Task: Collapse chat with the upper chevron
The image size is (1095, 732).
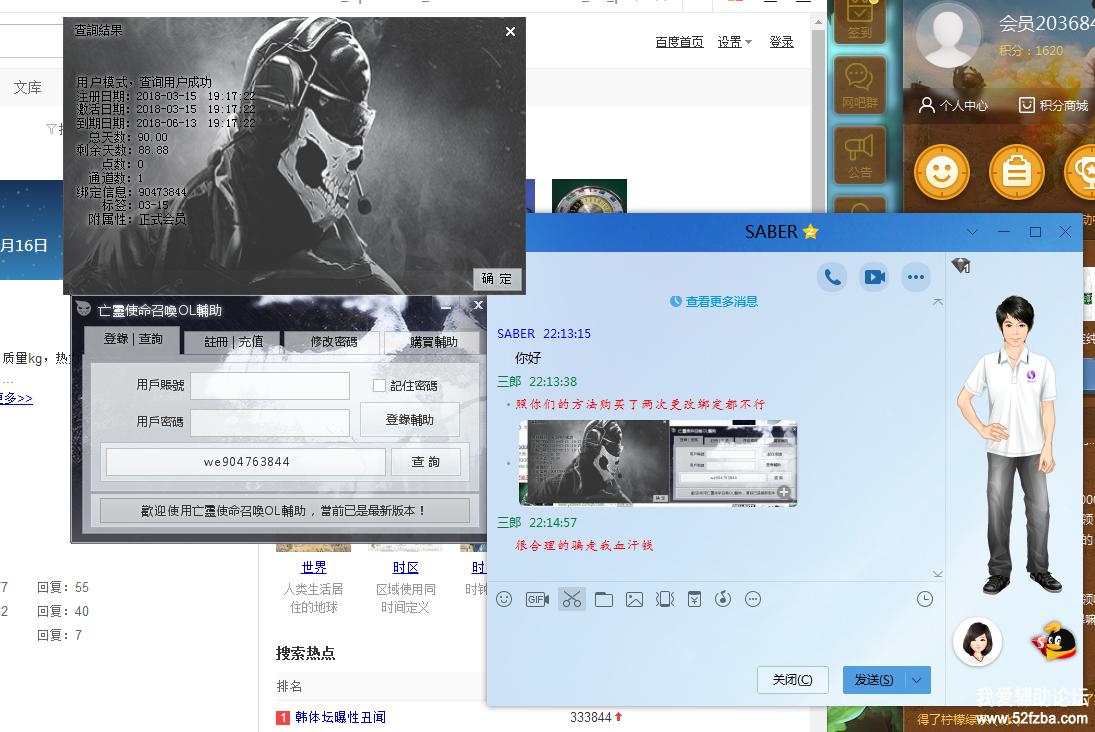Action: (x=938, y=302)
